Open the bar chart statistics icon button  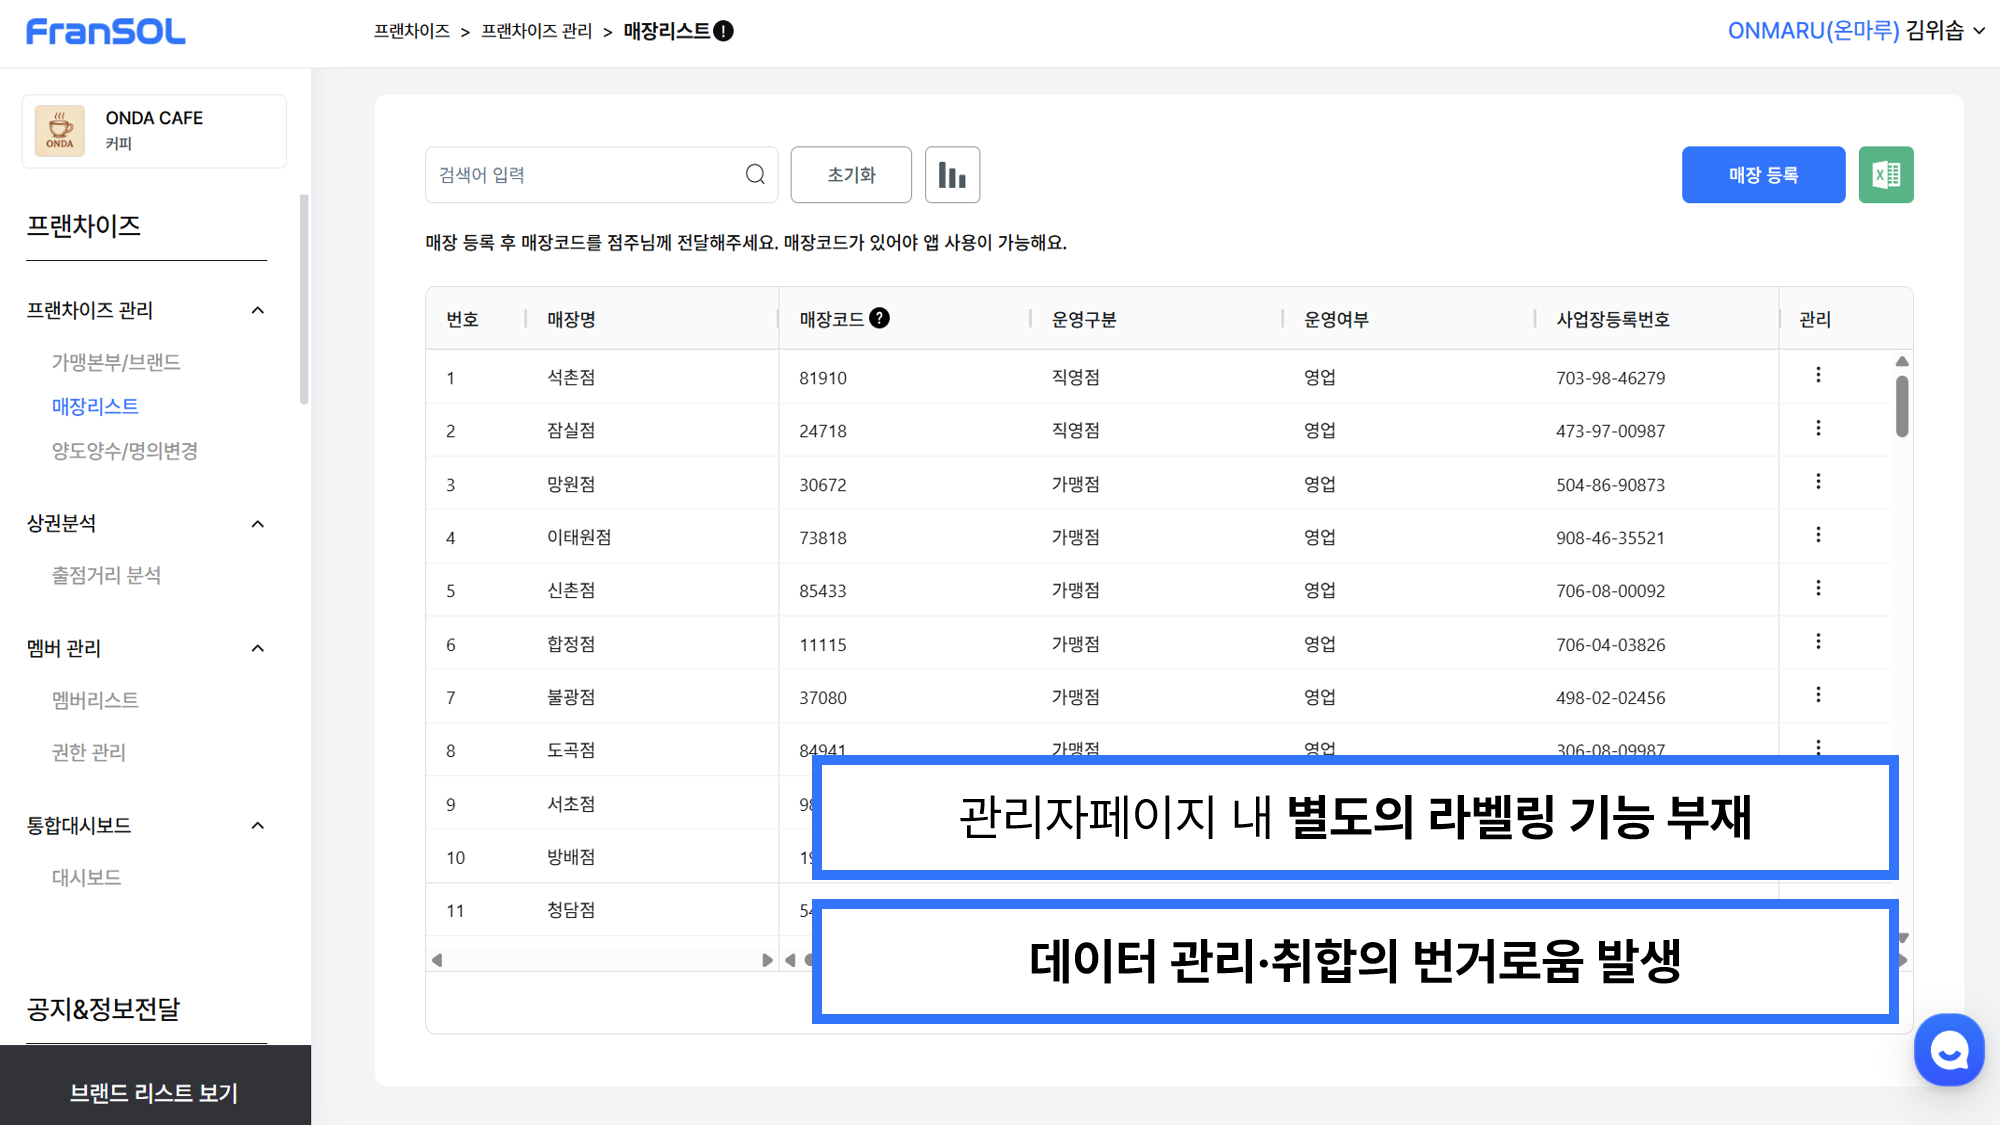(952, 175)
